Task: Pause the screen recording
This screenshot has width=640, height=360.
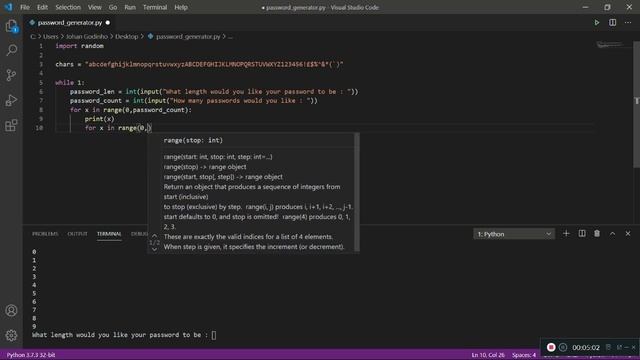Action: (x=563, y=347)
